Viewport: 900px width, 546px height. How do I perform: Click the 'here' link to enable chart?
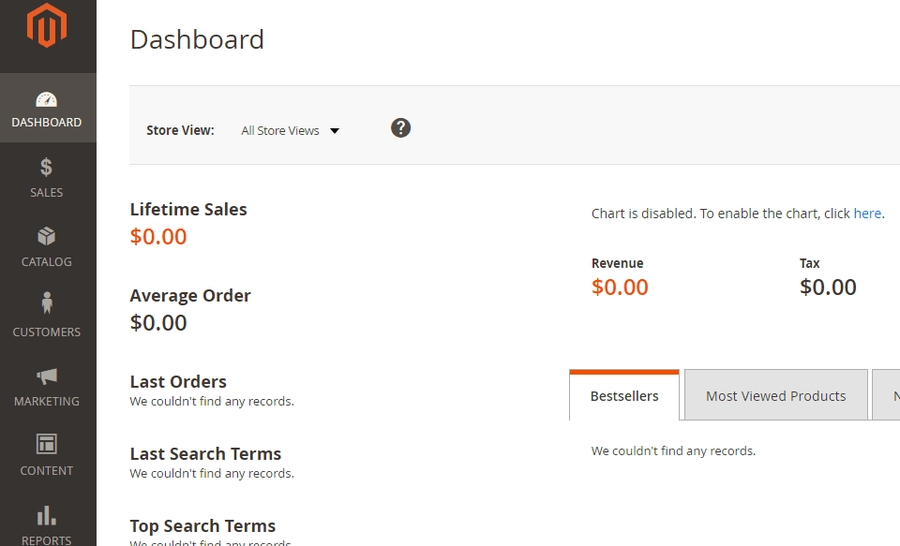tap(867, 213)
